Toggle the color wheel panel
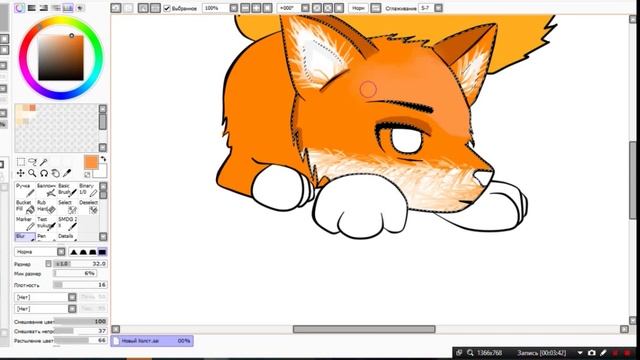 pos(19,8)
